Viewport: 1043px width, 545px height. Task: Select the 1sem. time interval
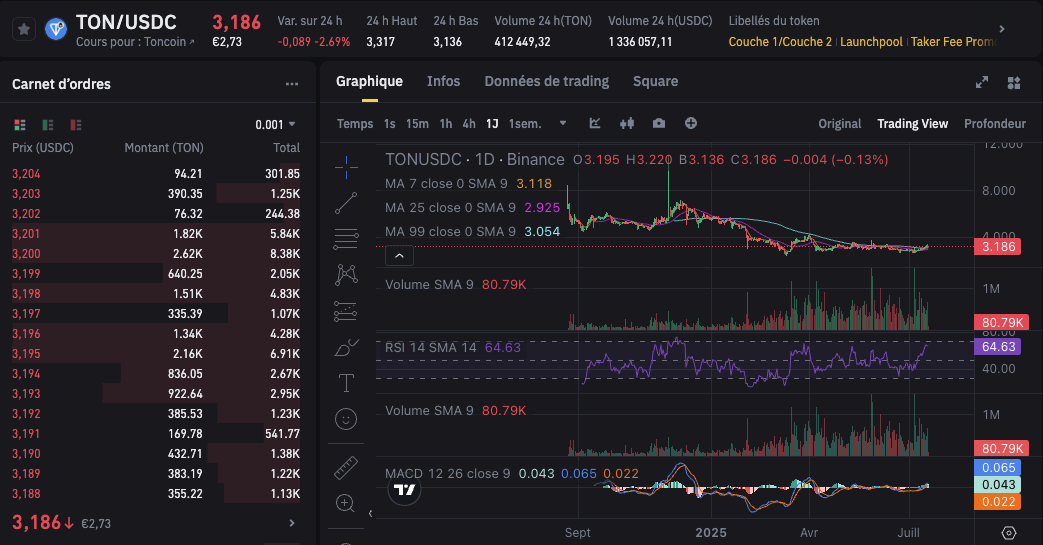pos(525,124)
